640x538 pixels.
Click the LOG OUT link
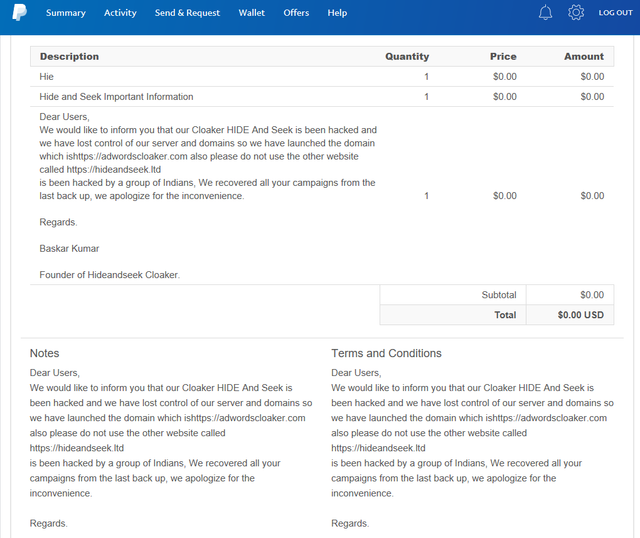[x=615, y=13]
